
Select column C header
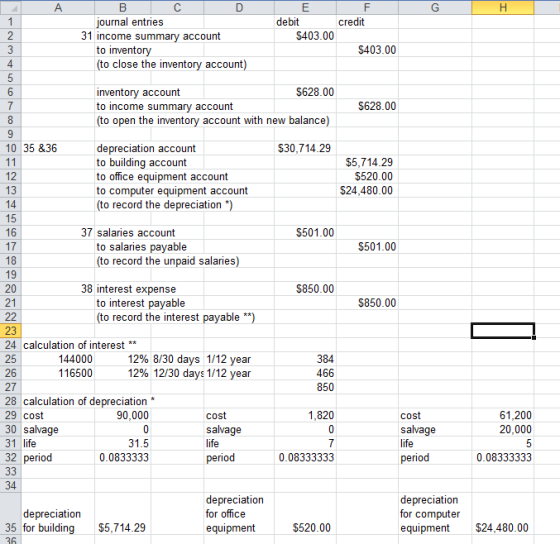point(177,7)
